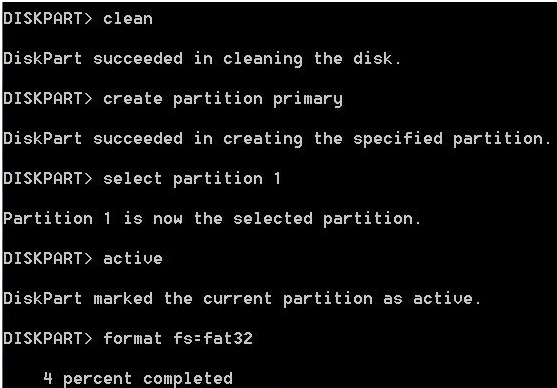Click the '4 percent completed' progress text
This screenshot has width=557, height=388.
[x=138, y=378]
